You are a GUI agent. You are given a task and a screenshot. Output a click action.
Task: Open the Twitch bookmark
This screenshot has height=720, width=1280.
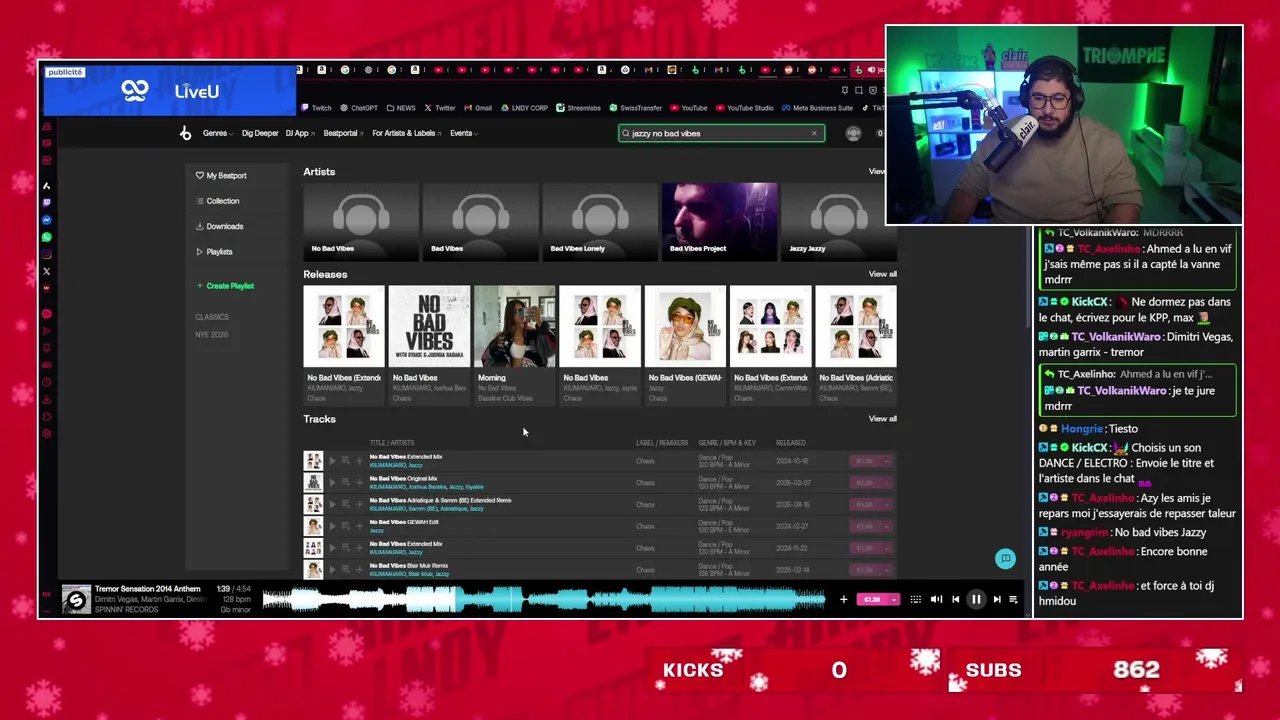(x=316, y=108)
